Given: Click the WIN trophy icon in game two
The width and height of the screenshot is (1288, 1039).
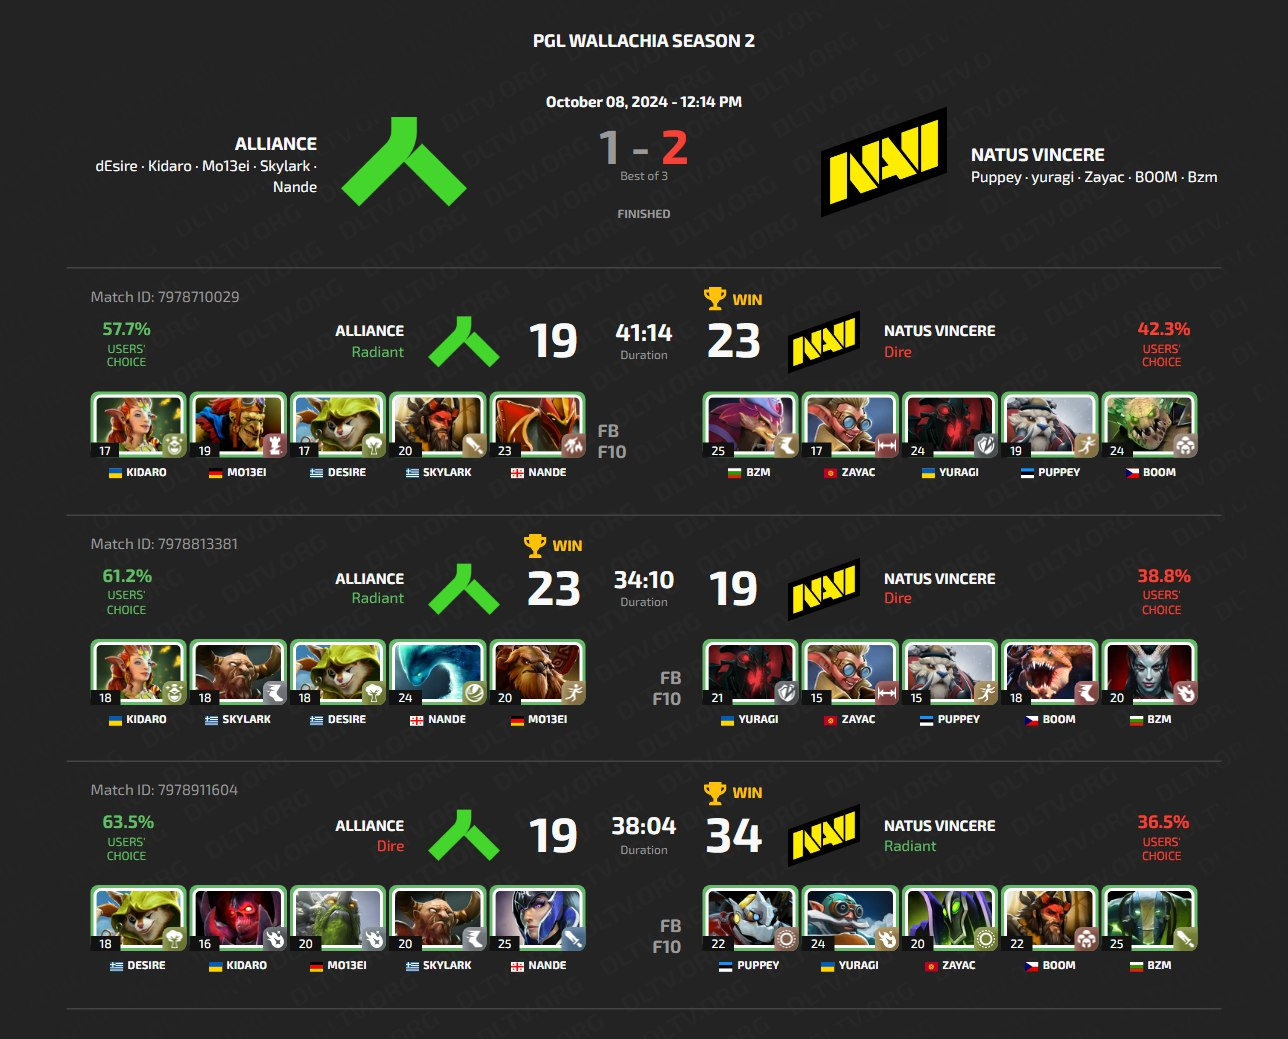Looking at the screenshot, I should click(x=535, y=545).
